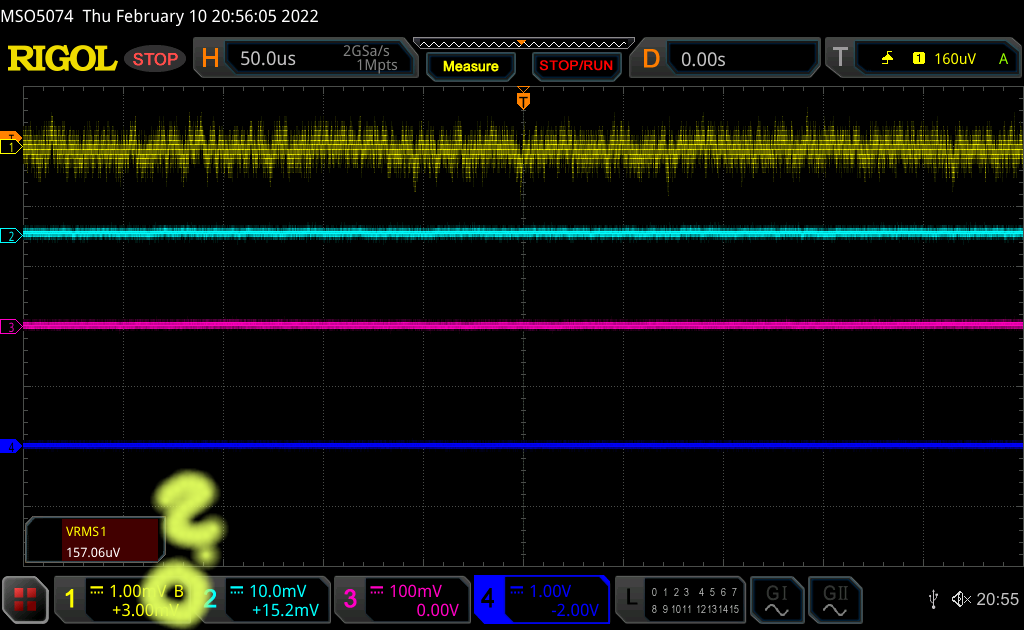Open the logic analyzer digital channels panel

click(680, 599)
